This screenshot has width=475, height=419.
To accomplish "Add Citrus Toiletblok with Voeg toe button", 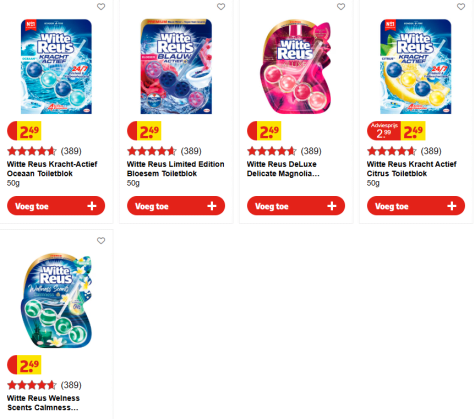I will click(x=416, y=206).
